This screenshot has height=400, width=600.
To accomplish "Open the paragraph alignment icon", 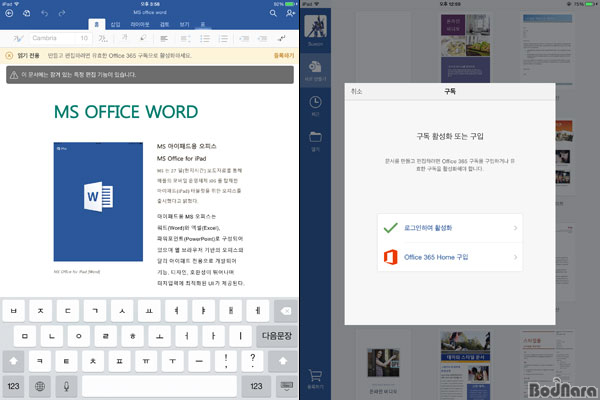I will click(164, 38).
